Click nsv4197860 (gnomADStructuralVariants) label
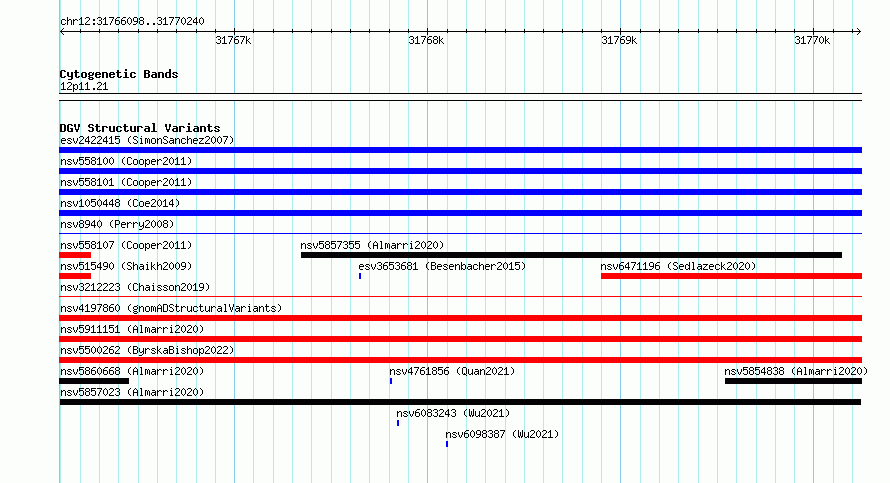The width and height of the screenshot is (890, 483). (x=171, y=308)
